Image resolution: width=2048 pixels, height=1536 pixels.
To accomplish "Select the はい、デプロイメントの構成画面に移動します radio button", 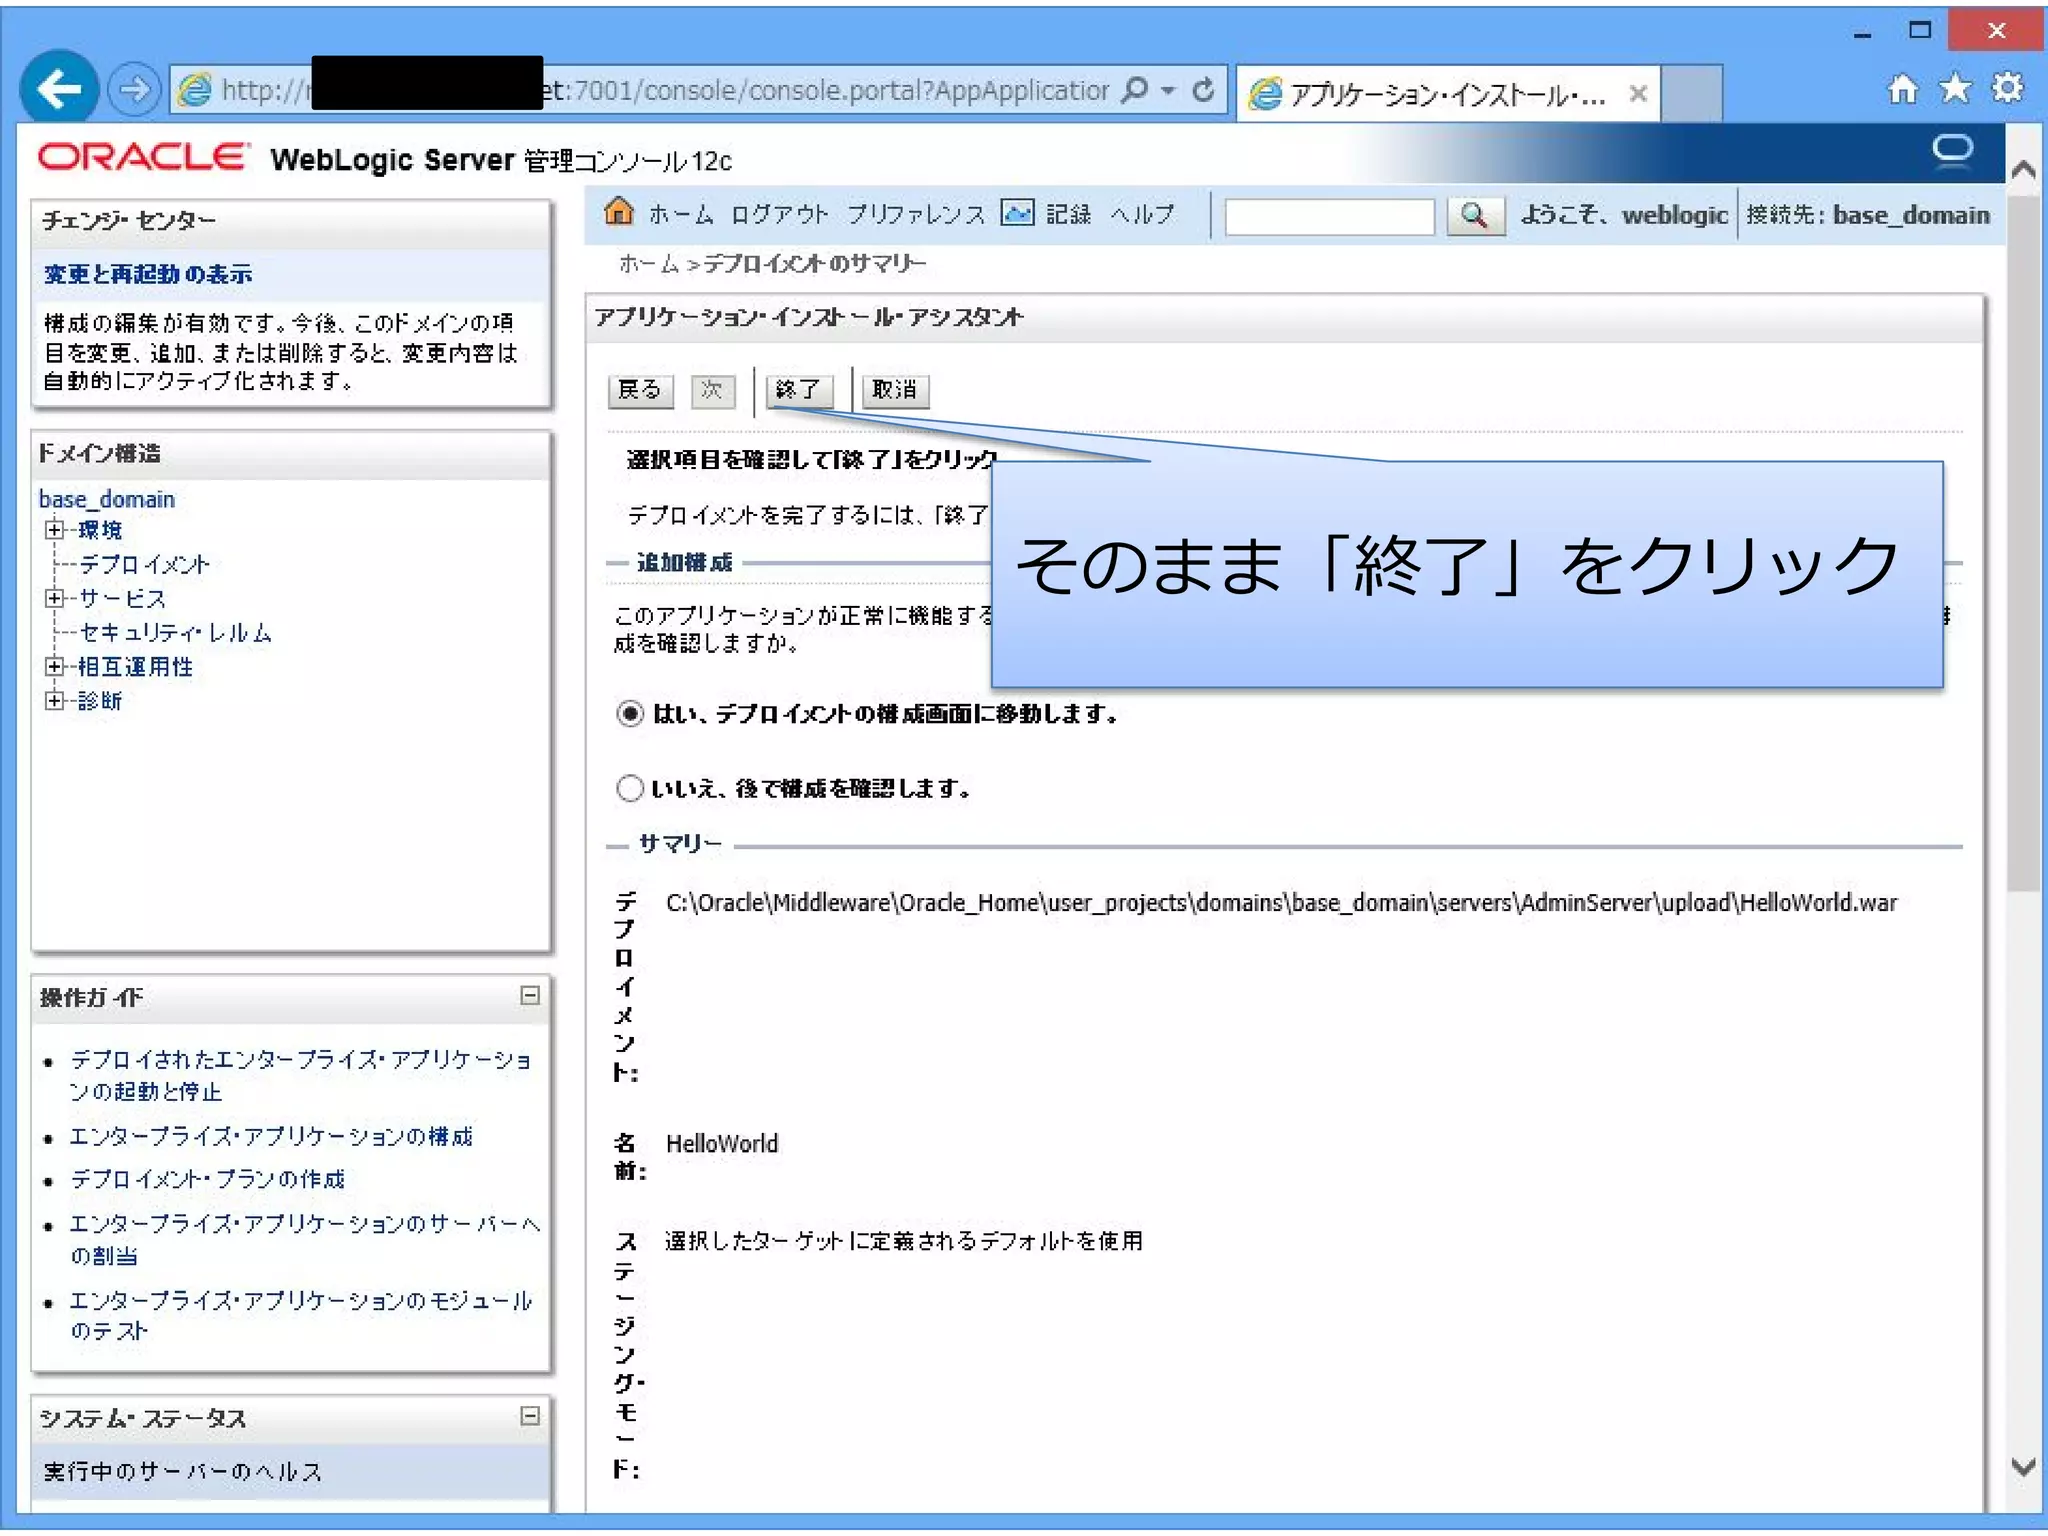I will pyautogui.click(x=629, y=714).
